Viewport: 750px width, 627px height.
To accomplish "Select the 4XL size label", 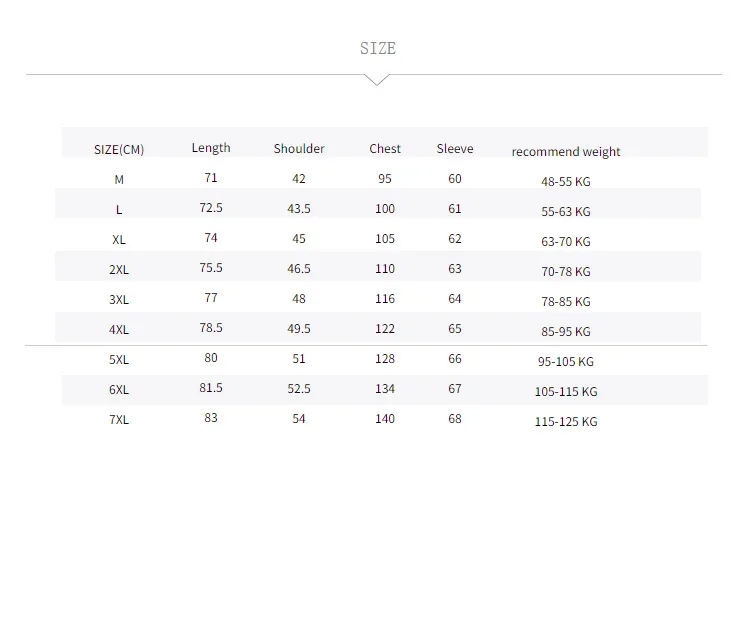I will click(x=119, y=330).
